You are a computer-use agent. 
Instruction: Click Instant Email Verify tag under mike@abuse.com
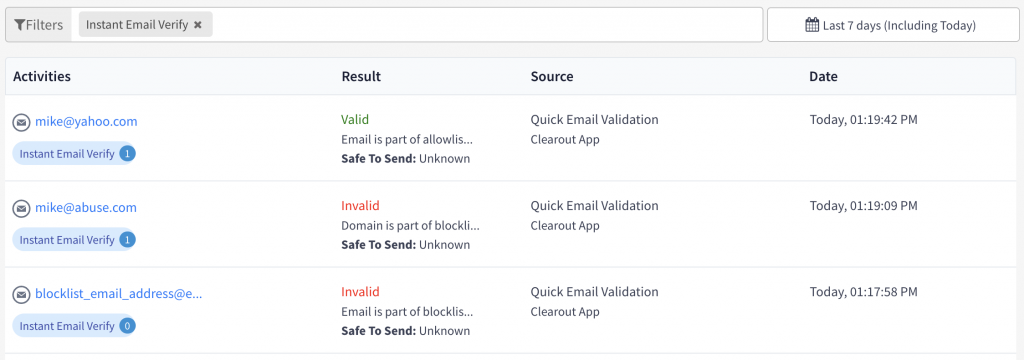point(67,240)
